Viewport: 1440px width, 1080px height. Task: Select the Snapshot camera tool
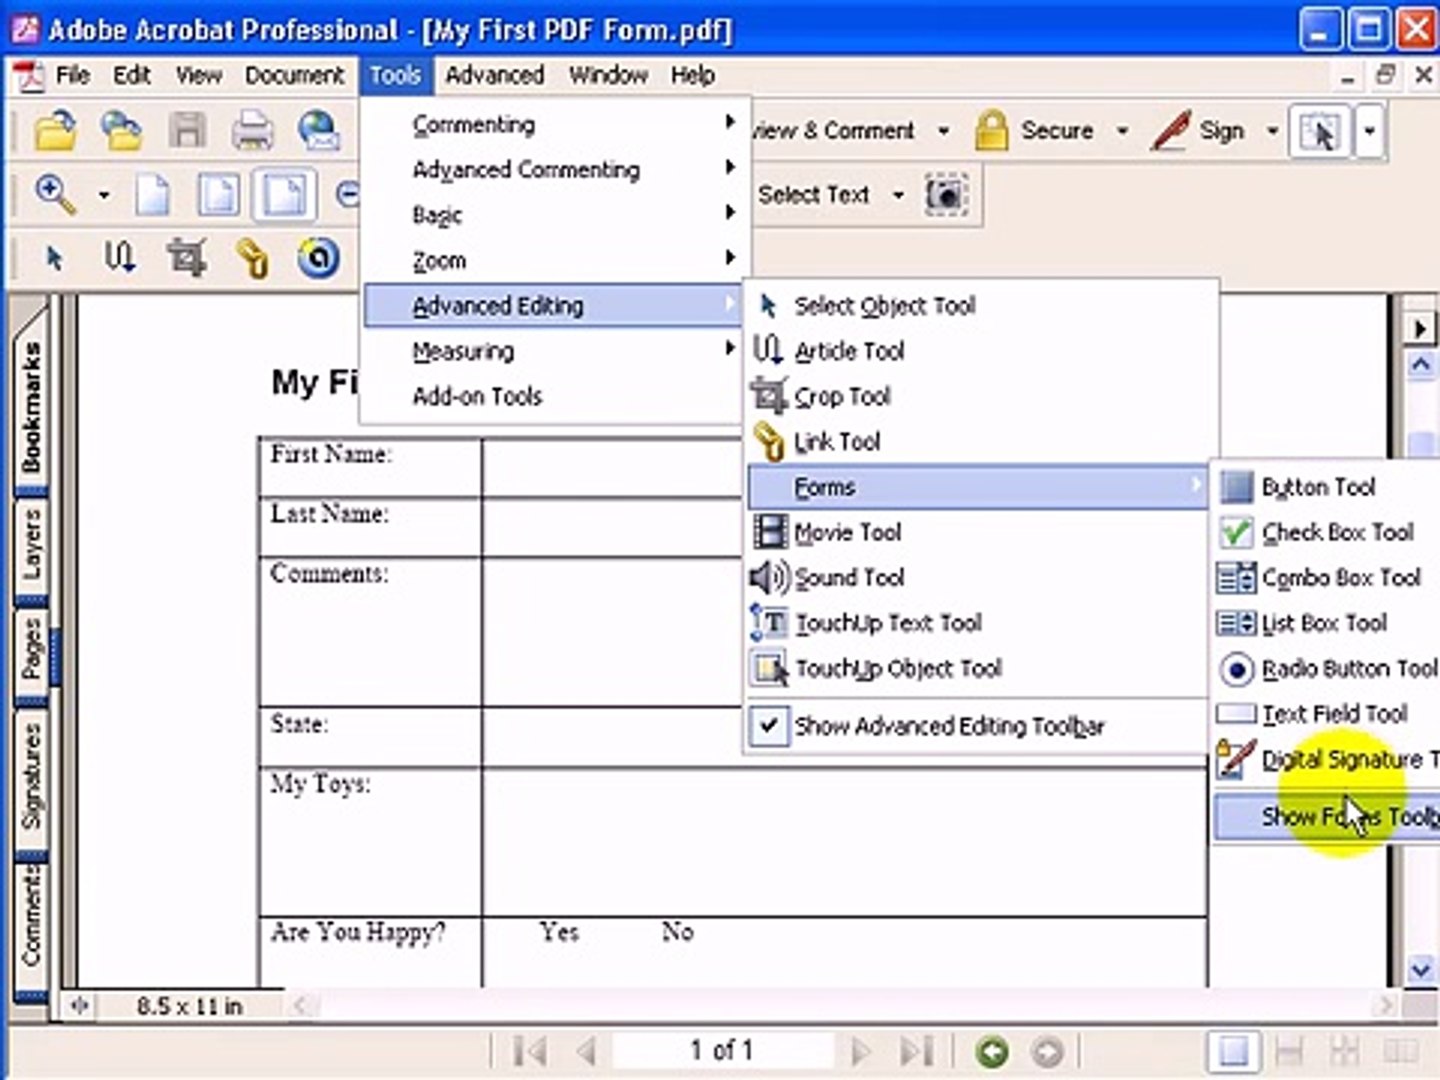945,194
